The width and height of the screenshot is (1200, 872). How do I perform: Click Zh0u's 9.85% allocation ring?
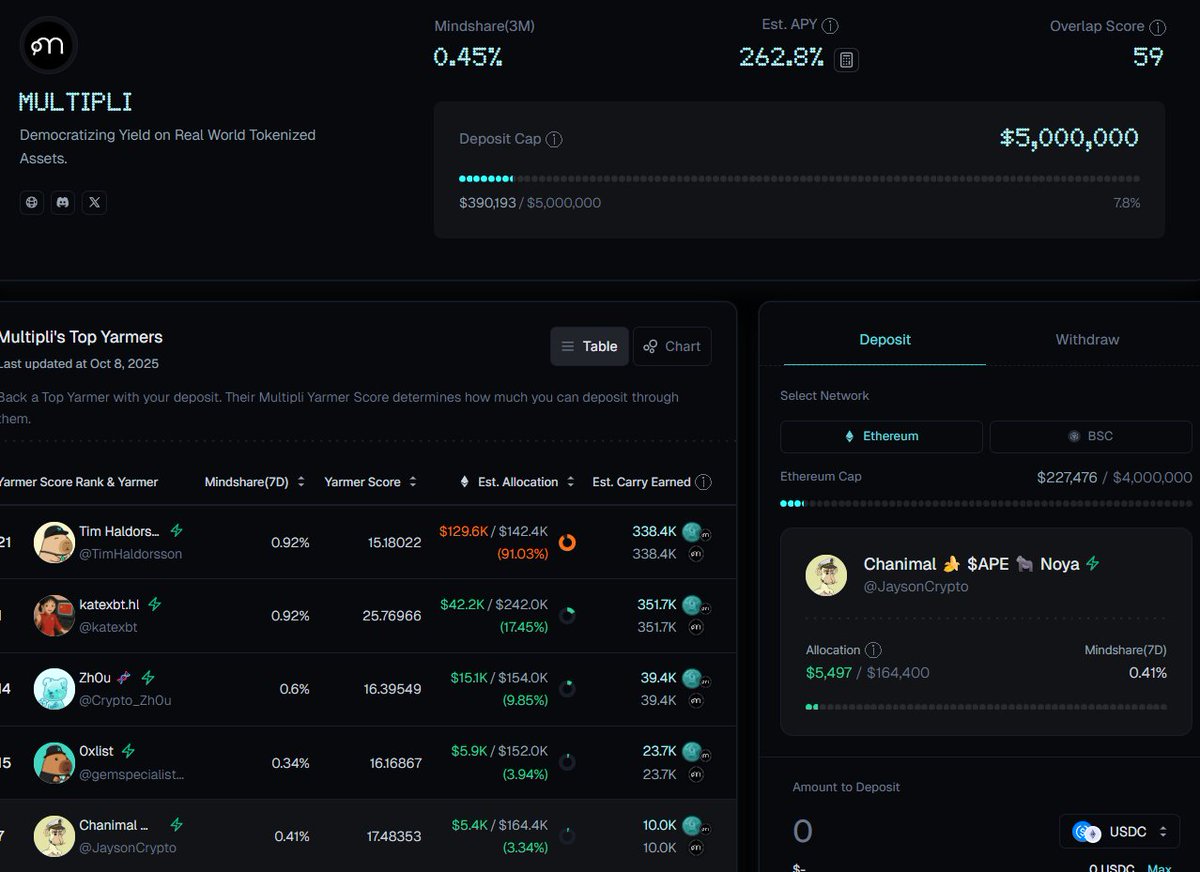(567, 689)
